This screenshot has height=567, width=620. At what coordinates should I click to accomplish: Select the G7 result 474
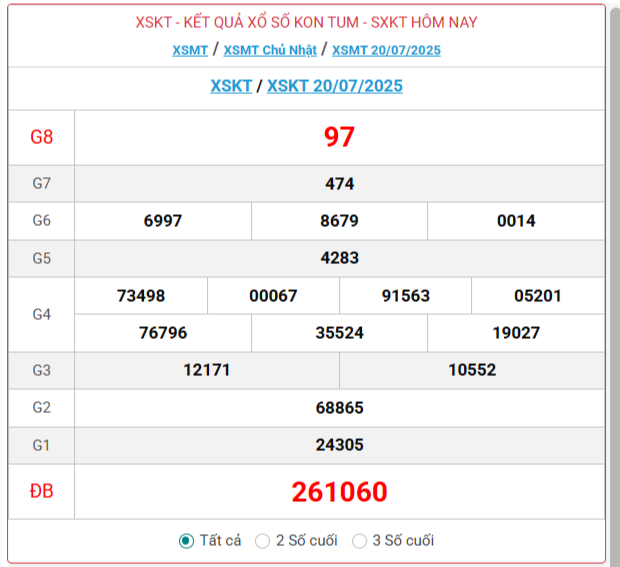point(339,184)
